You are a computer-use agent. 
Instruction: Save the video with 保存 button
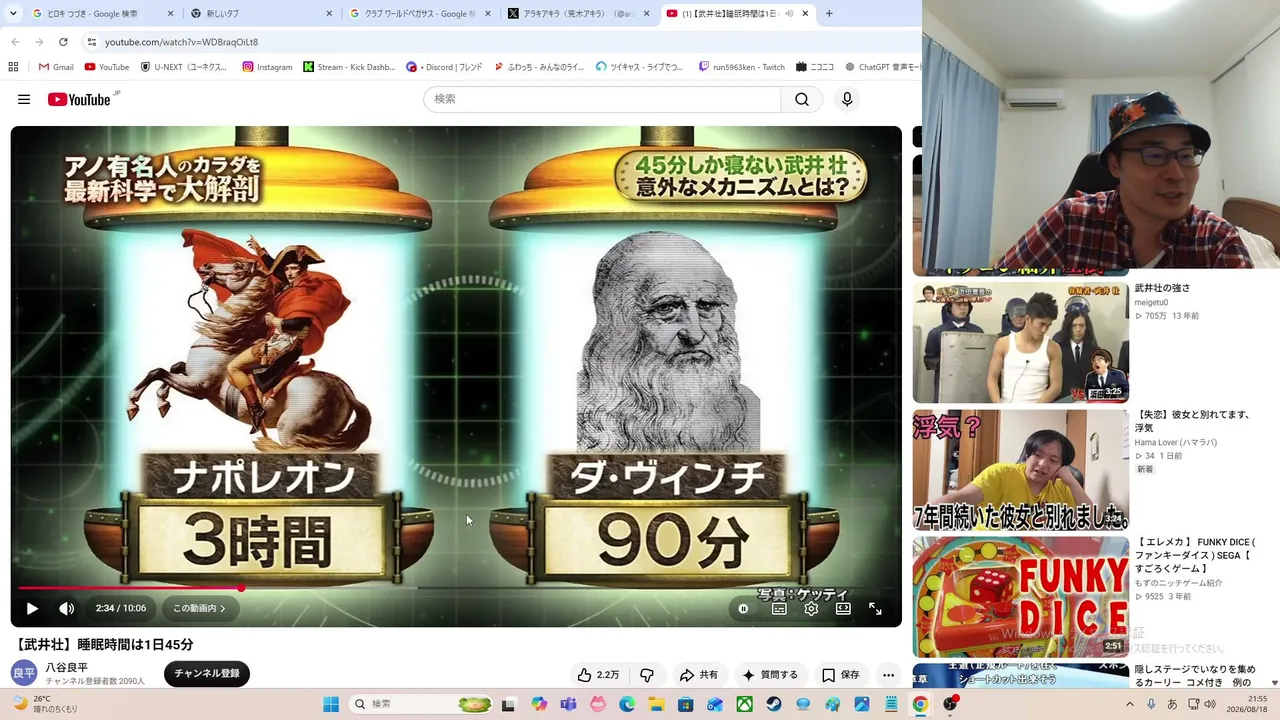pyautogui.click(x=840, y=675)
